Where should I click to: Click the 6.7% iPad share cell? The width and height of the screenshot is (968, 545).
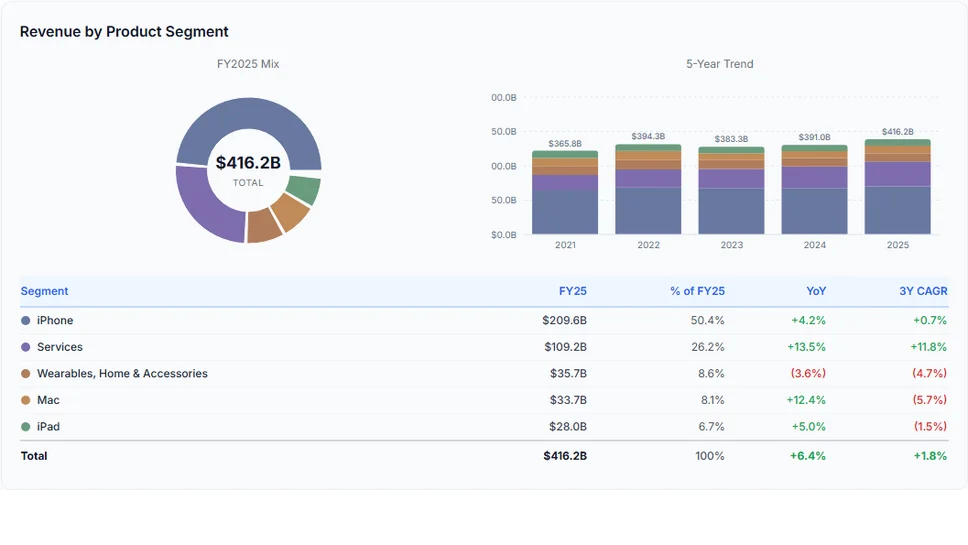(711, 426)
